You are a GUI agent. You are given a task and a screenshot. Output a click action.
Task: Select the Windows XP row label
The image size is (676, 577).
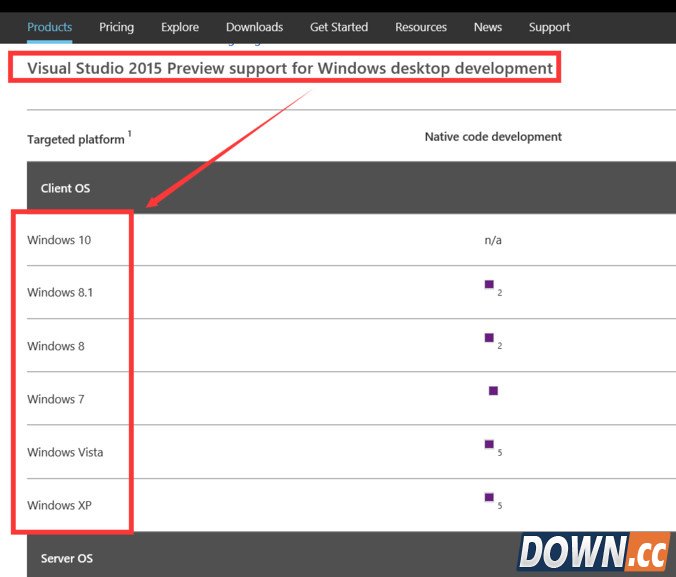(59, 505)
